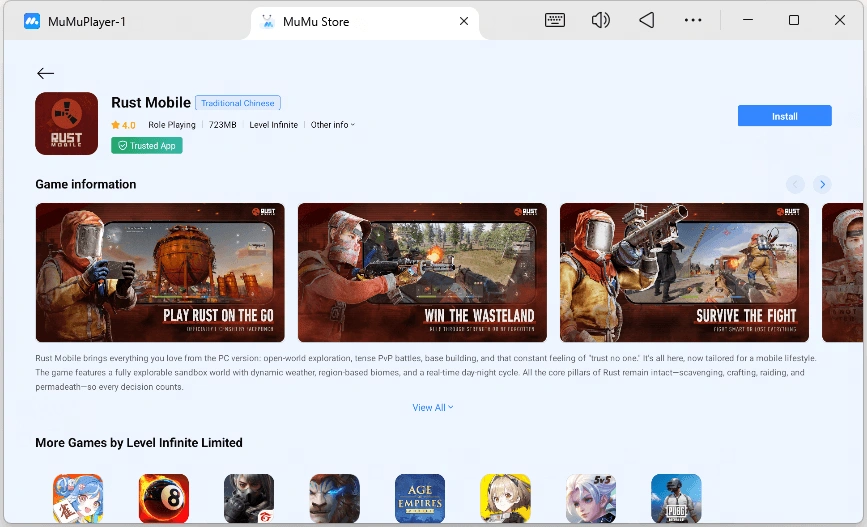Image resolution: width=867 pixels, height=527 pixels.
Task: Open the Play Rust On The Go screenshot
Action: [x=160, y=273]
